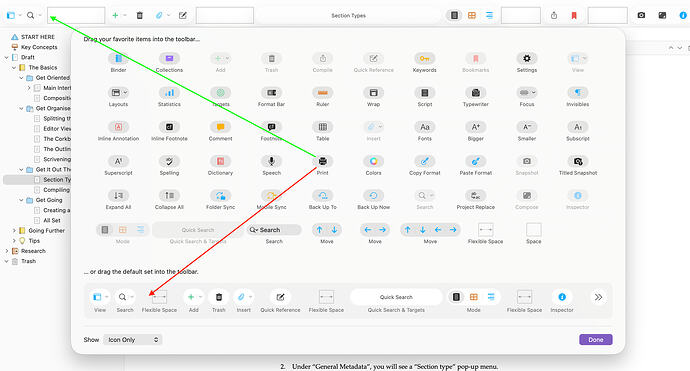Click the Search field in the palette
Viewport: 690px width, 371px height.
274,230
